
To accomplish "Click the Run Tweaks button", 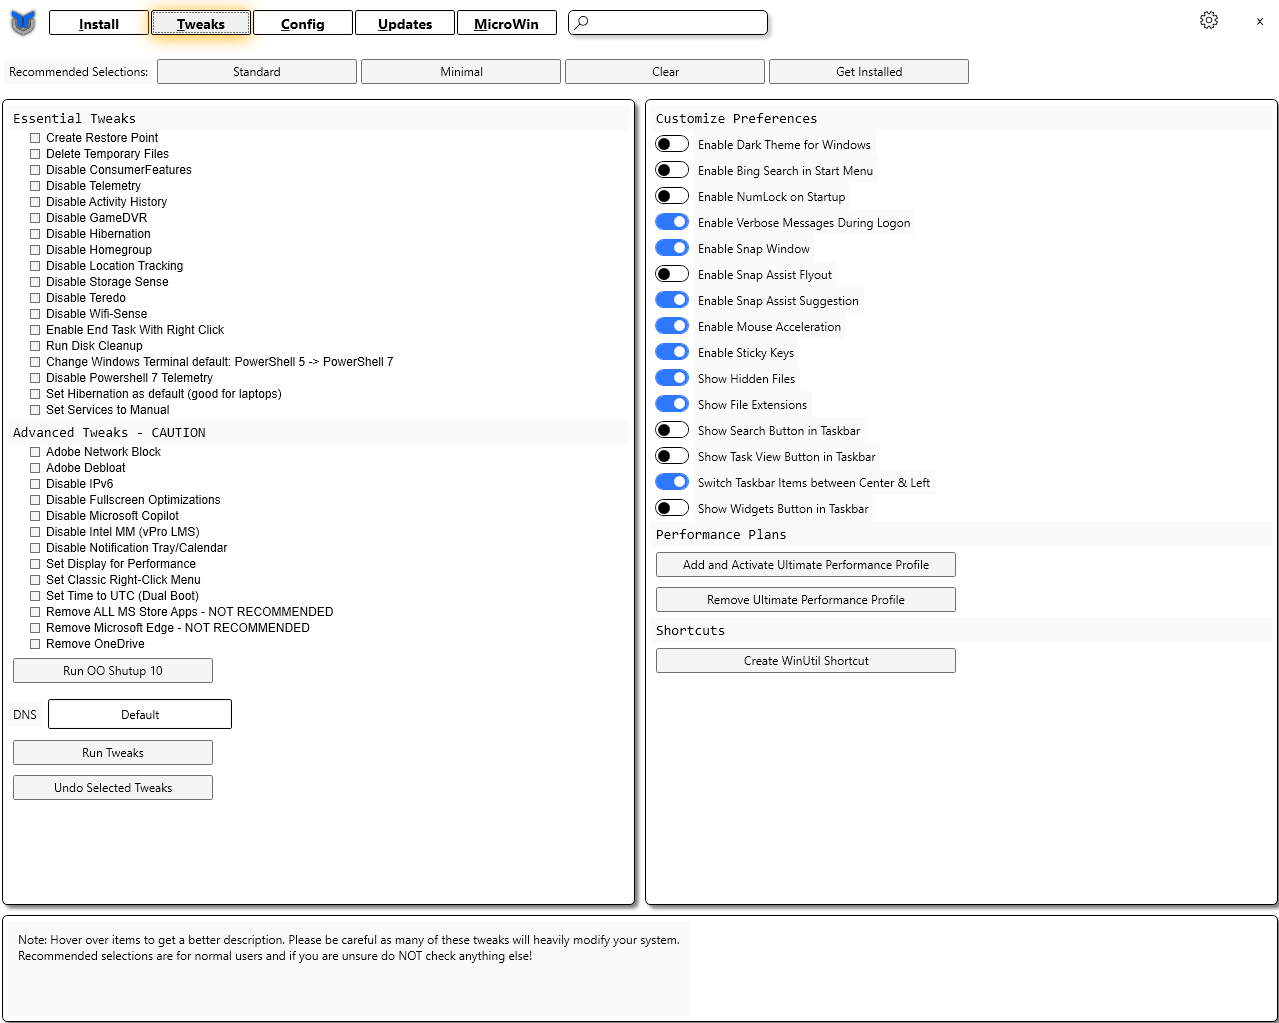I will point(112,752).
